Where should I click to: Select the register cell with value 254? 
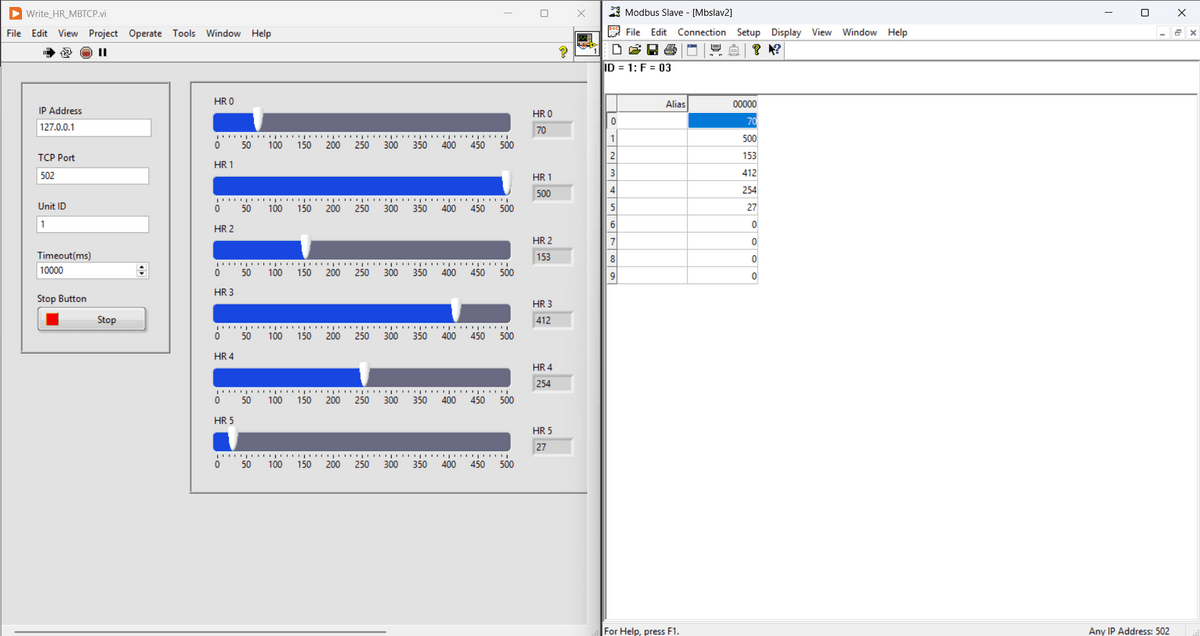click(x=723, y=189)
